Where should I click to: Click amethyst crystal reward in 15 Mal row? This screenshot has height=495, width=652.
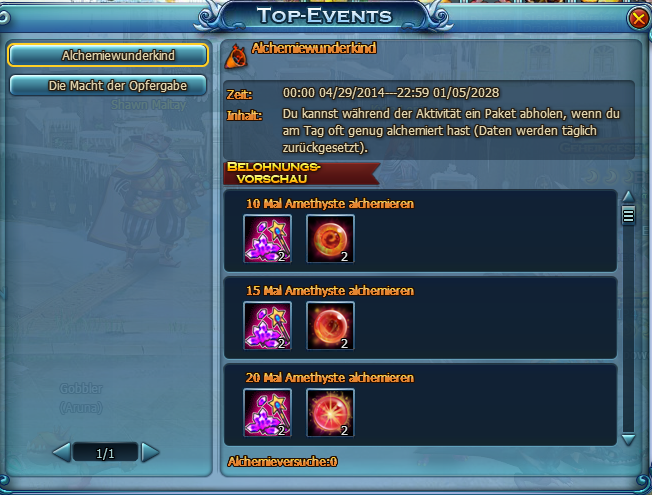click(267, 326)
